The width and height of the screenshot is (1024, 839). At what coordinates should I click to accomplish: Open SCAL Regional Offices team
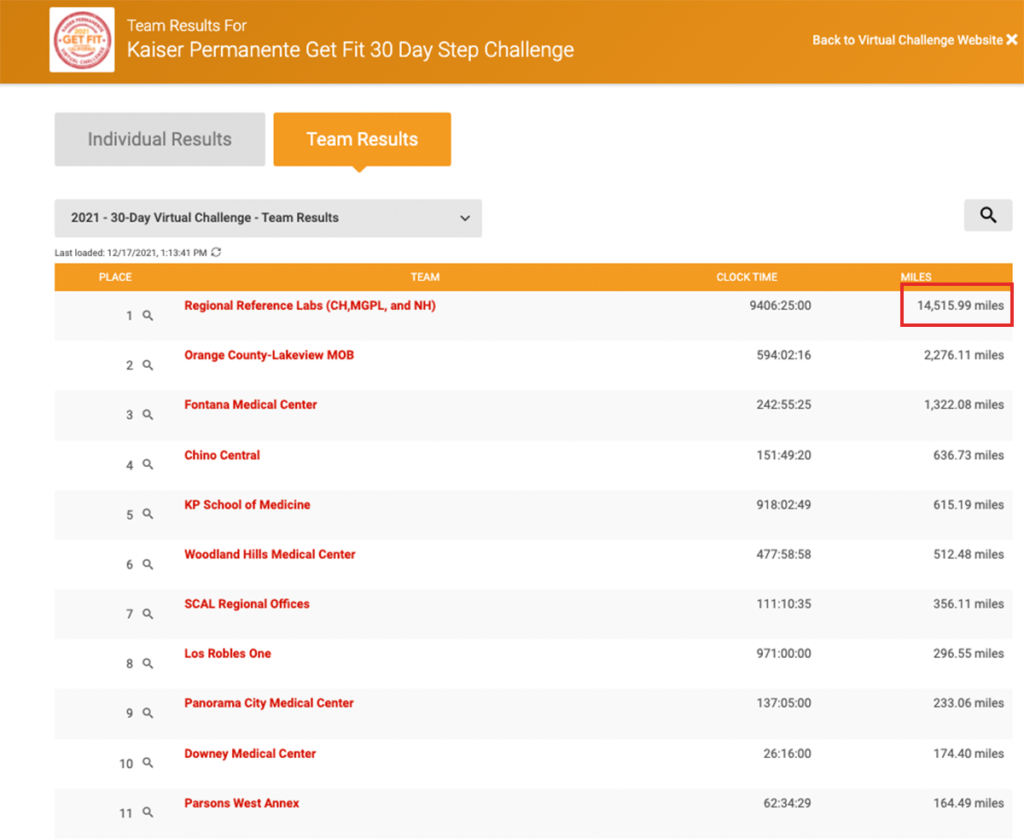247,604
